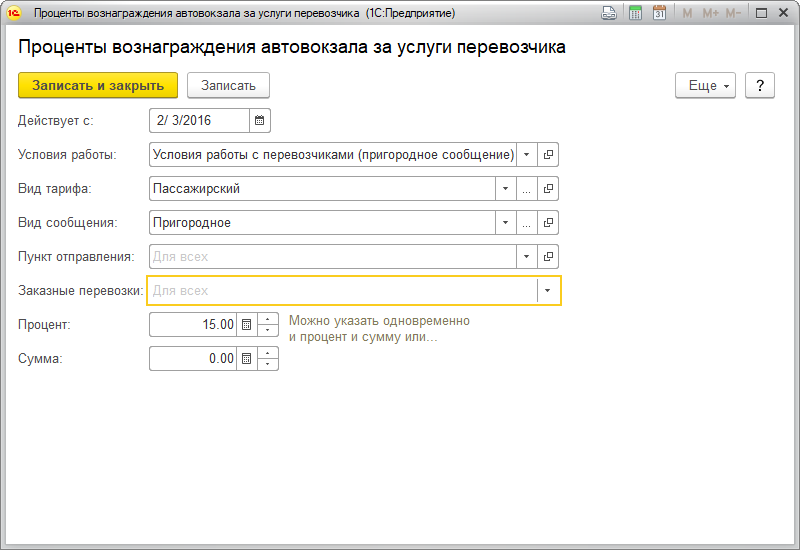Viewport: 800px width, 550px height.
Task: Expand the Пункт отправления dropdown
Action: (x=527, y=257)
